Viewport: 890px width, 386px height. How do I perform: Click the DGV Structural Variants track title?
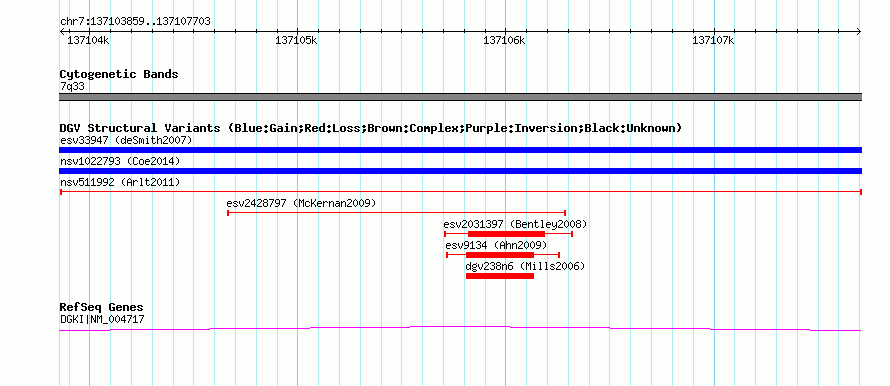coord(370,128)
